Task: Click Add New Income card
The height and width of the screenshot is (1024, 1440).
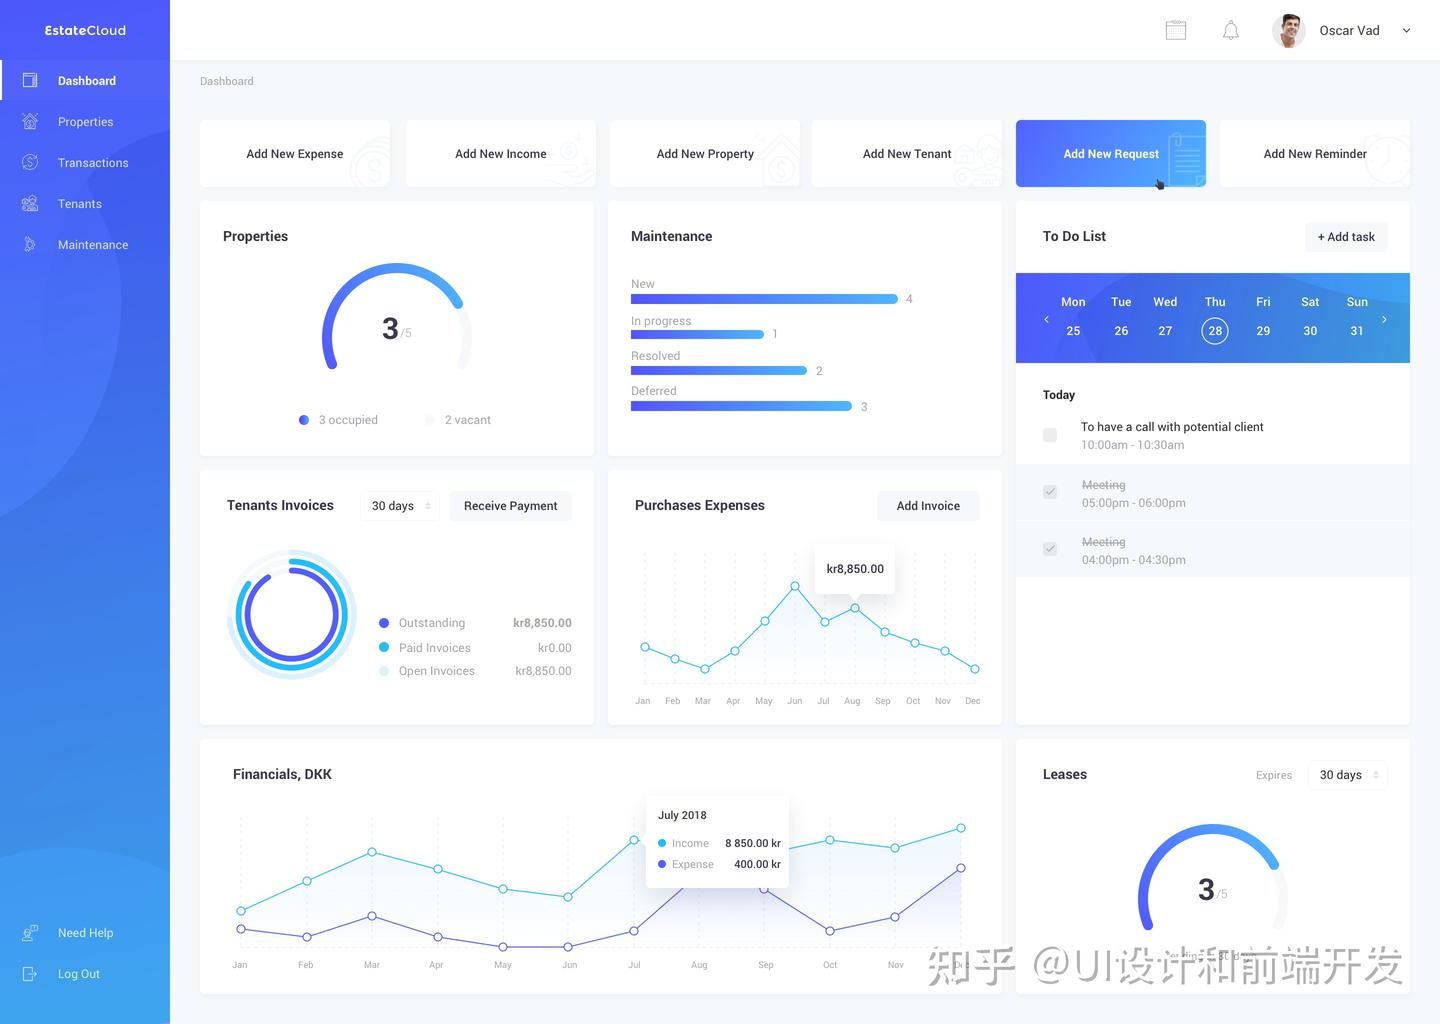Action: pos(501,153)
